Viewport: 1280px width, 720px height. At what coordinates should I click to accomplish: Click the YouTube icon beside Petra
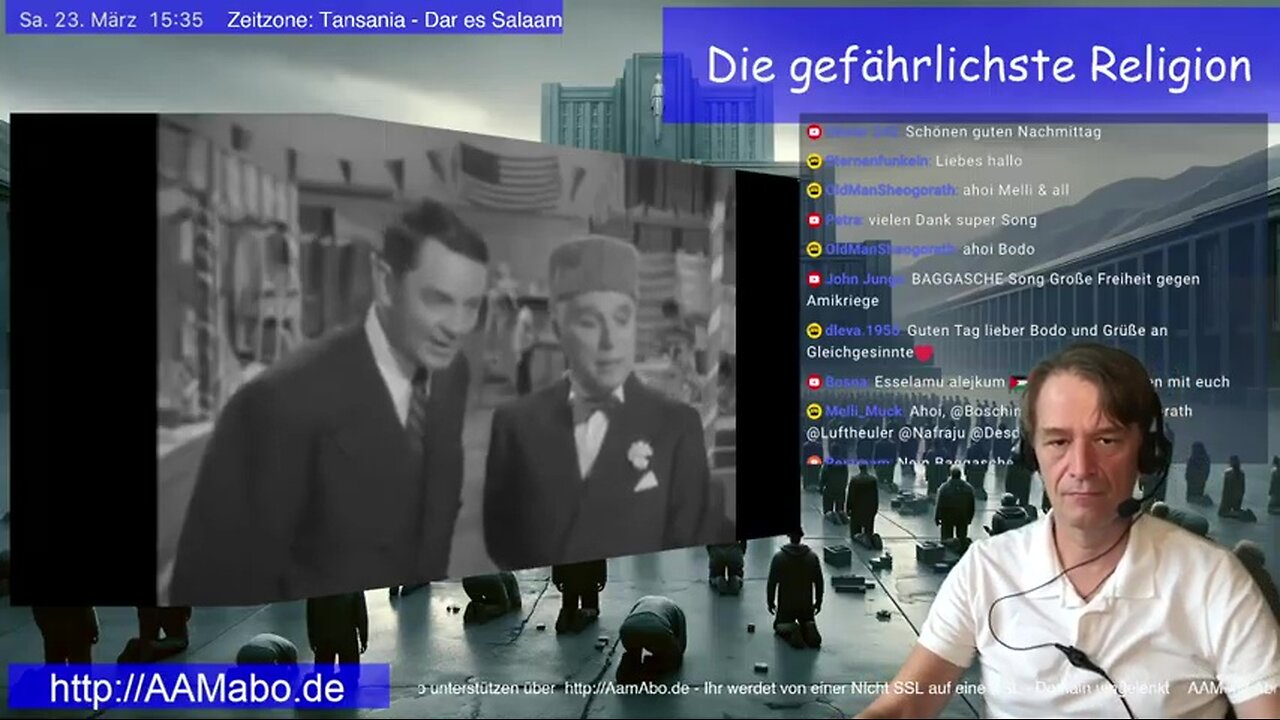click(814, 220)
